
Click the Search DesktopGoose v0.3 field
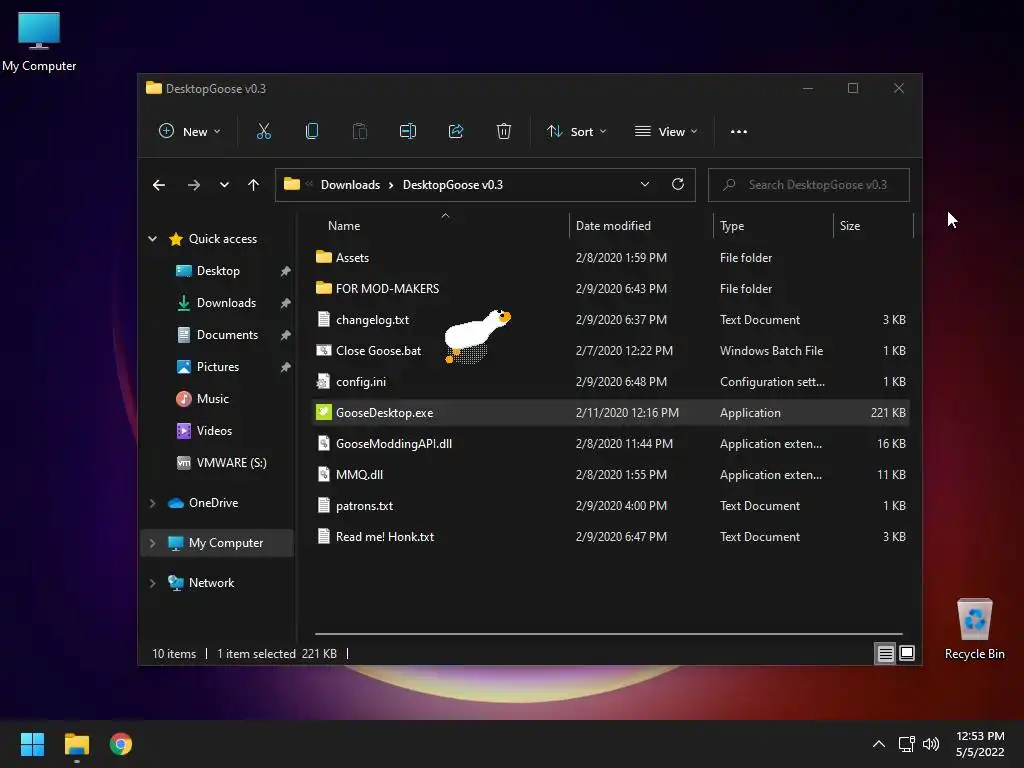click(808, 185)
